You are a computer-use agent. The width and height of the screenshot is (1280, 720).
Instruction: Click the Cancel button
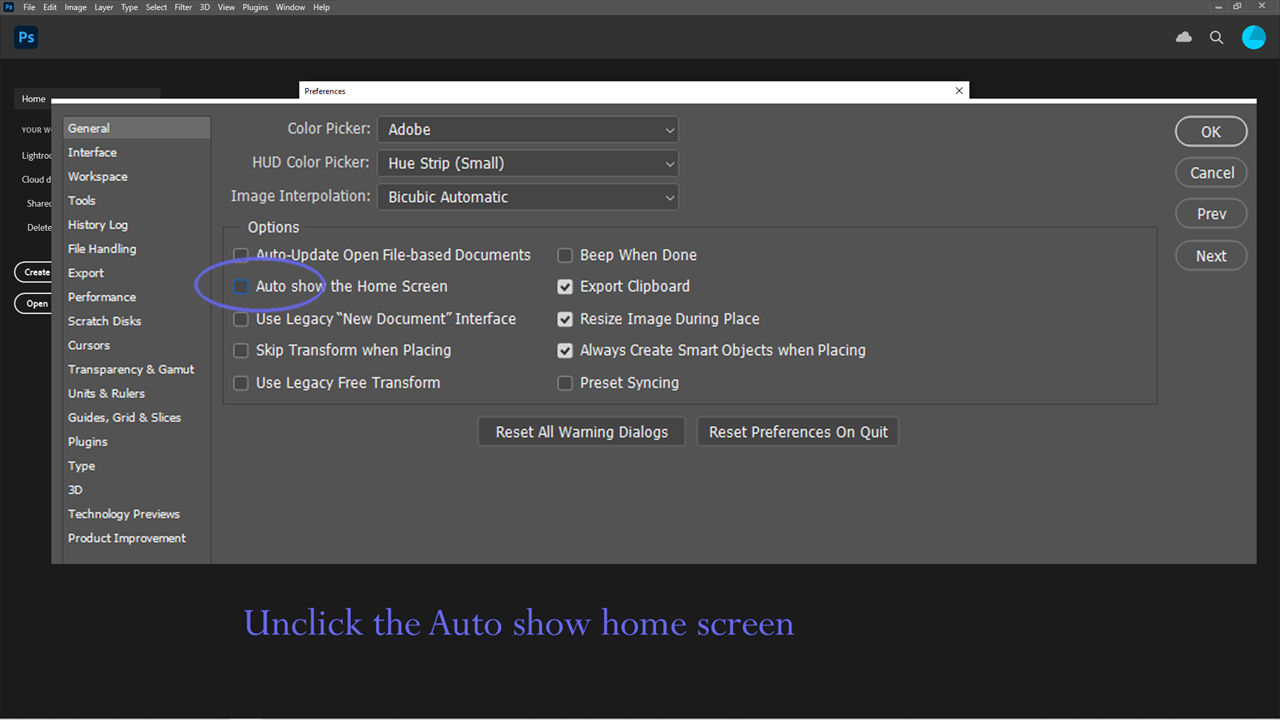pos(1211,172)
